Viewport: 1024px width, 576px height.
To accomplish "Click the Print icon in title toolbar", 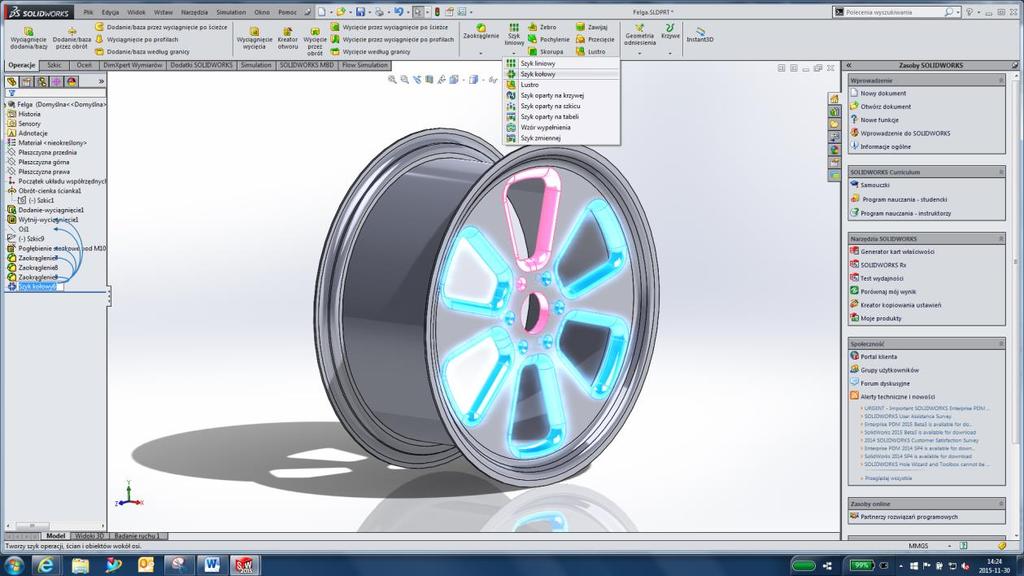I will [379, 12].
